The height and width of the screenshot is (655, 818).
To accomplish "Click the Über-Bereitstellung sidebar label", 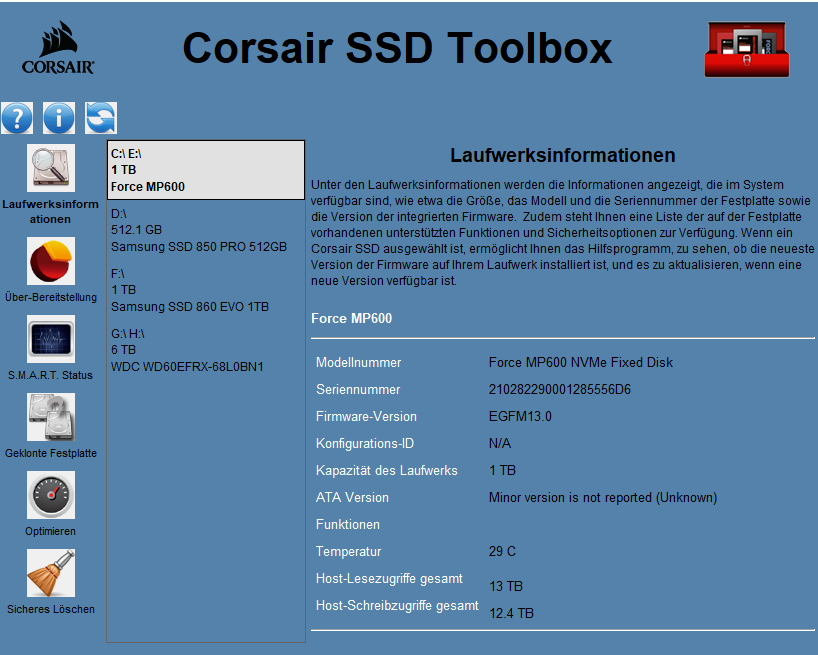I will point(51,297).
